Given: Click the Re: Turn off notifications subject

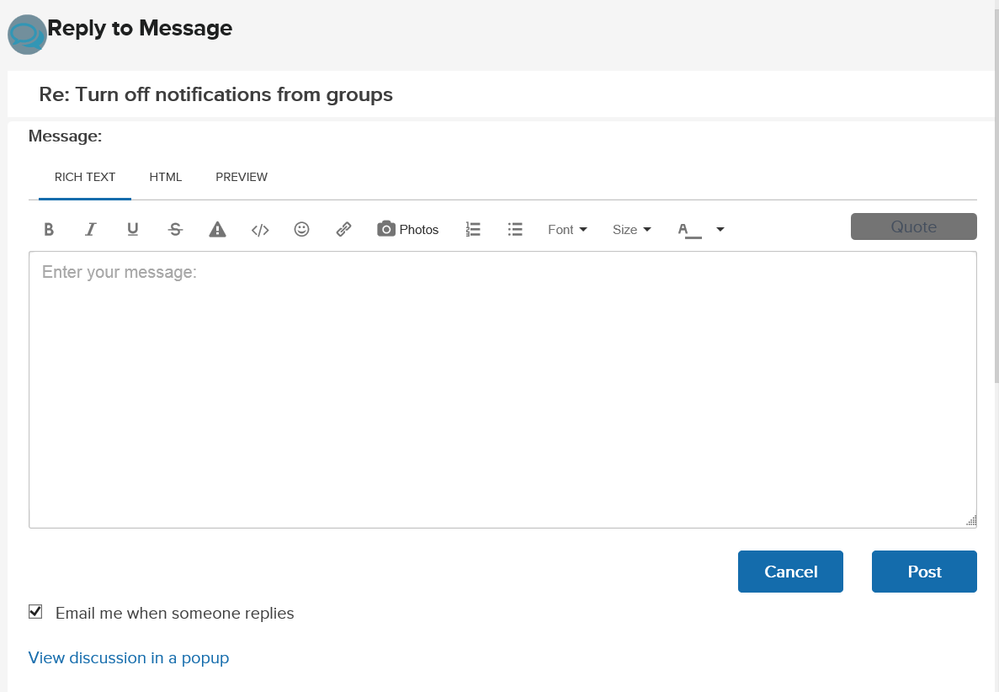Looking at the screenshot, I should point(216,94).
